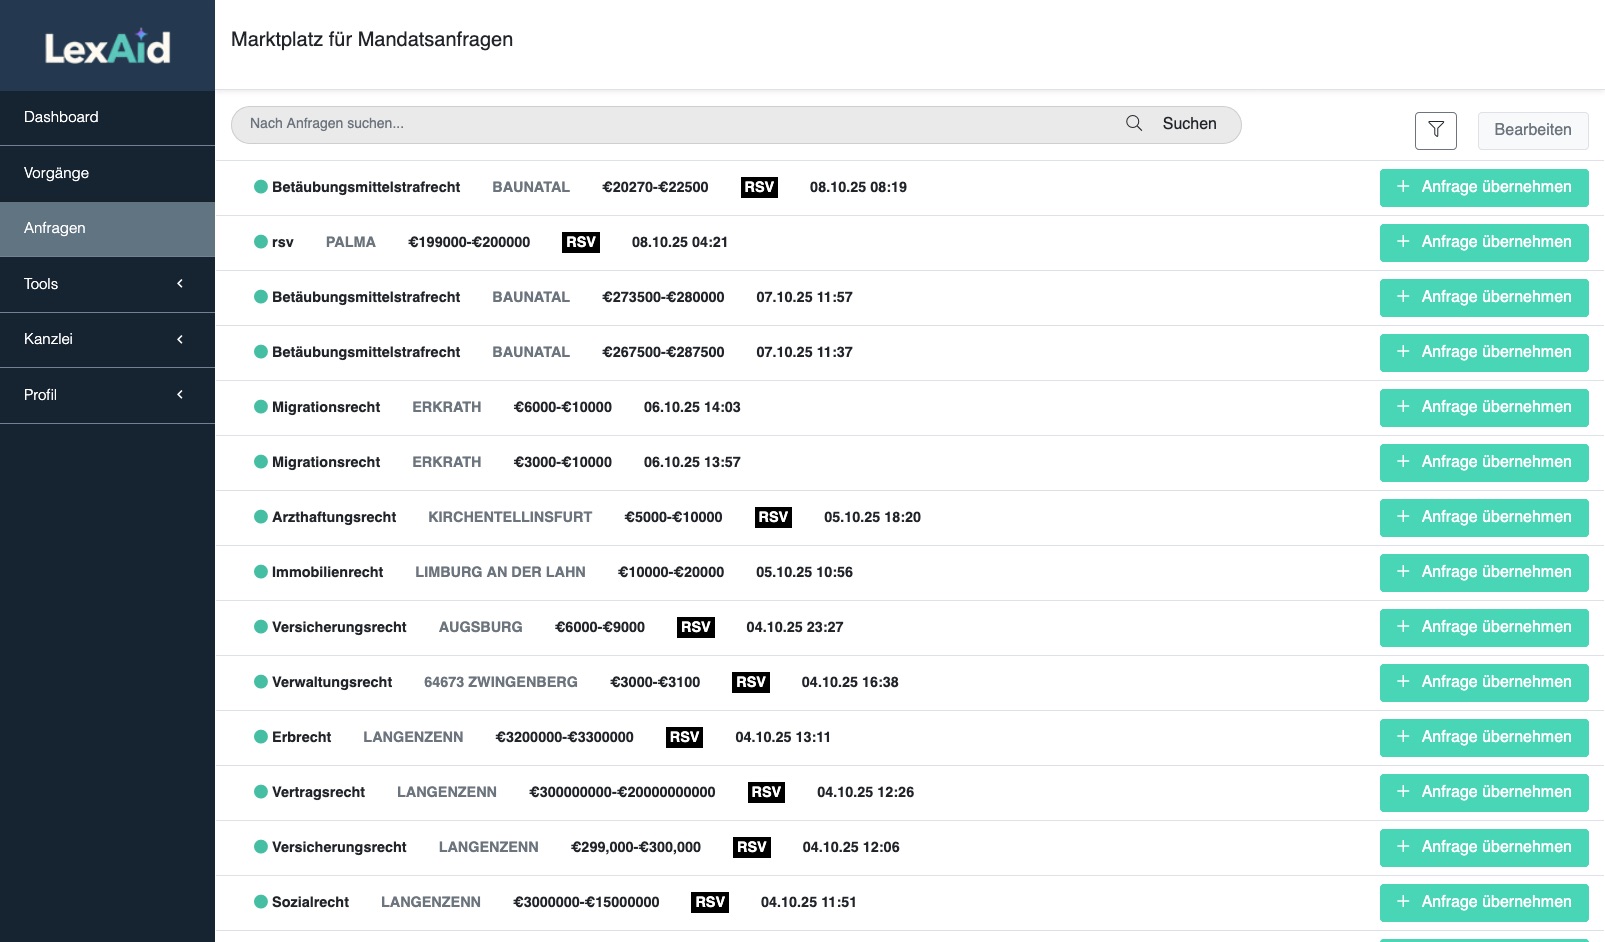Click green status dot of Immobilienrecht row
The width and height of the screenshot is (1605, 942).
(x=260, y=572)
